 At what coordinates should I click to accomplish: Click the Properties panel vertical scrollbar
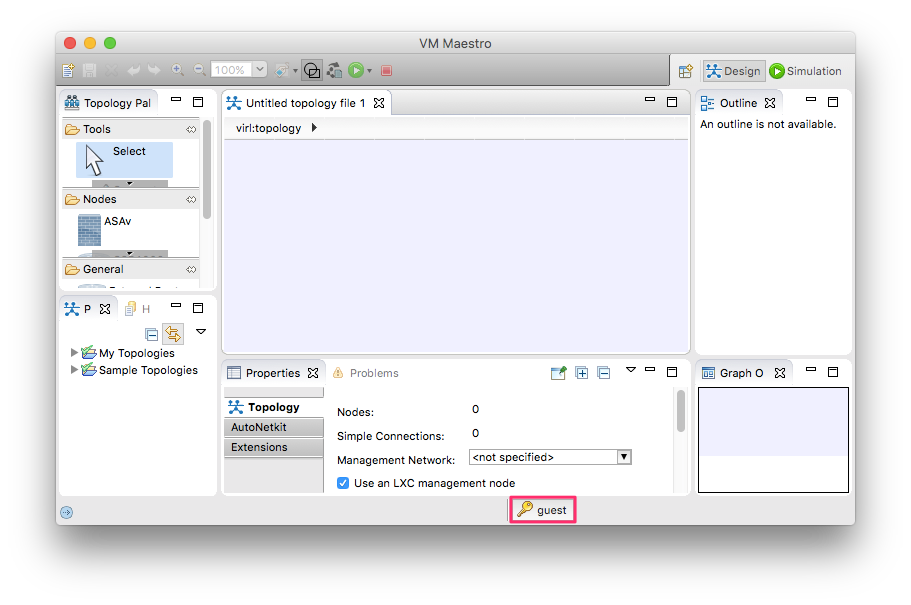coord(681,411)
